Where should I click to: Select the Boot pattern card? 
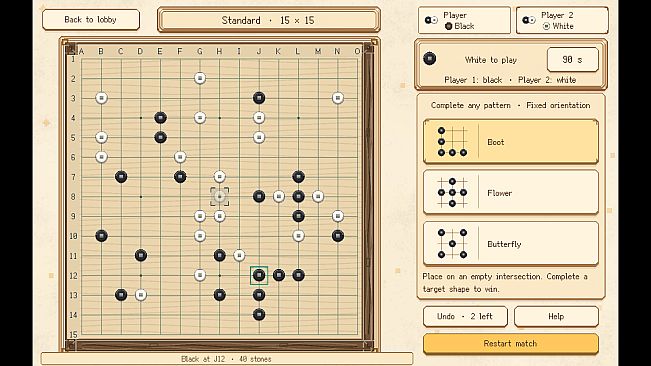(x=510, y=142)
